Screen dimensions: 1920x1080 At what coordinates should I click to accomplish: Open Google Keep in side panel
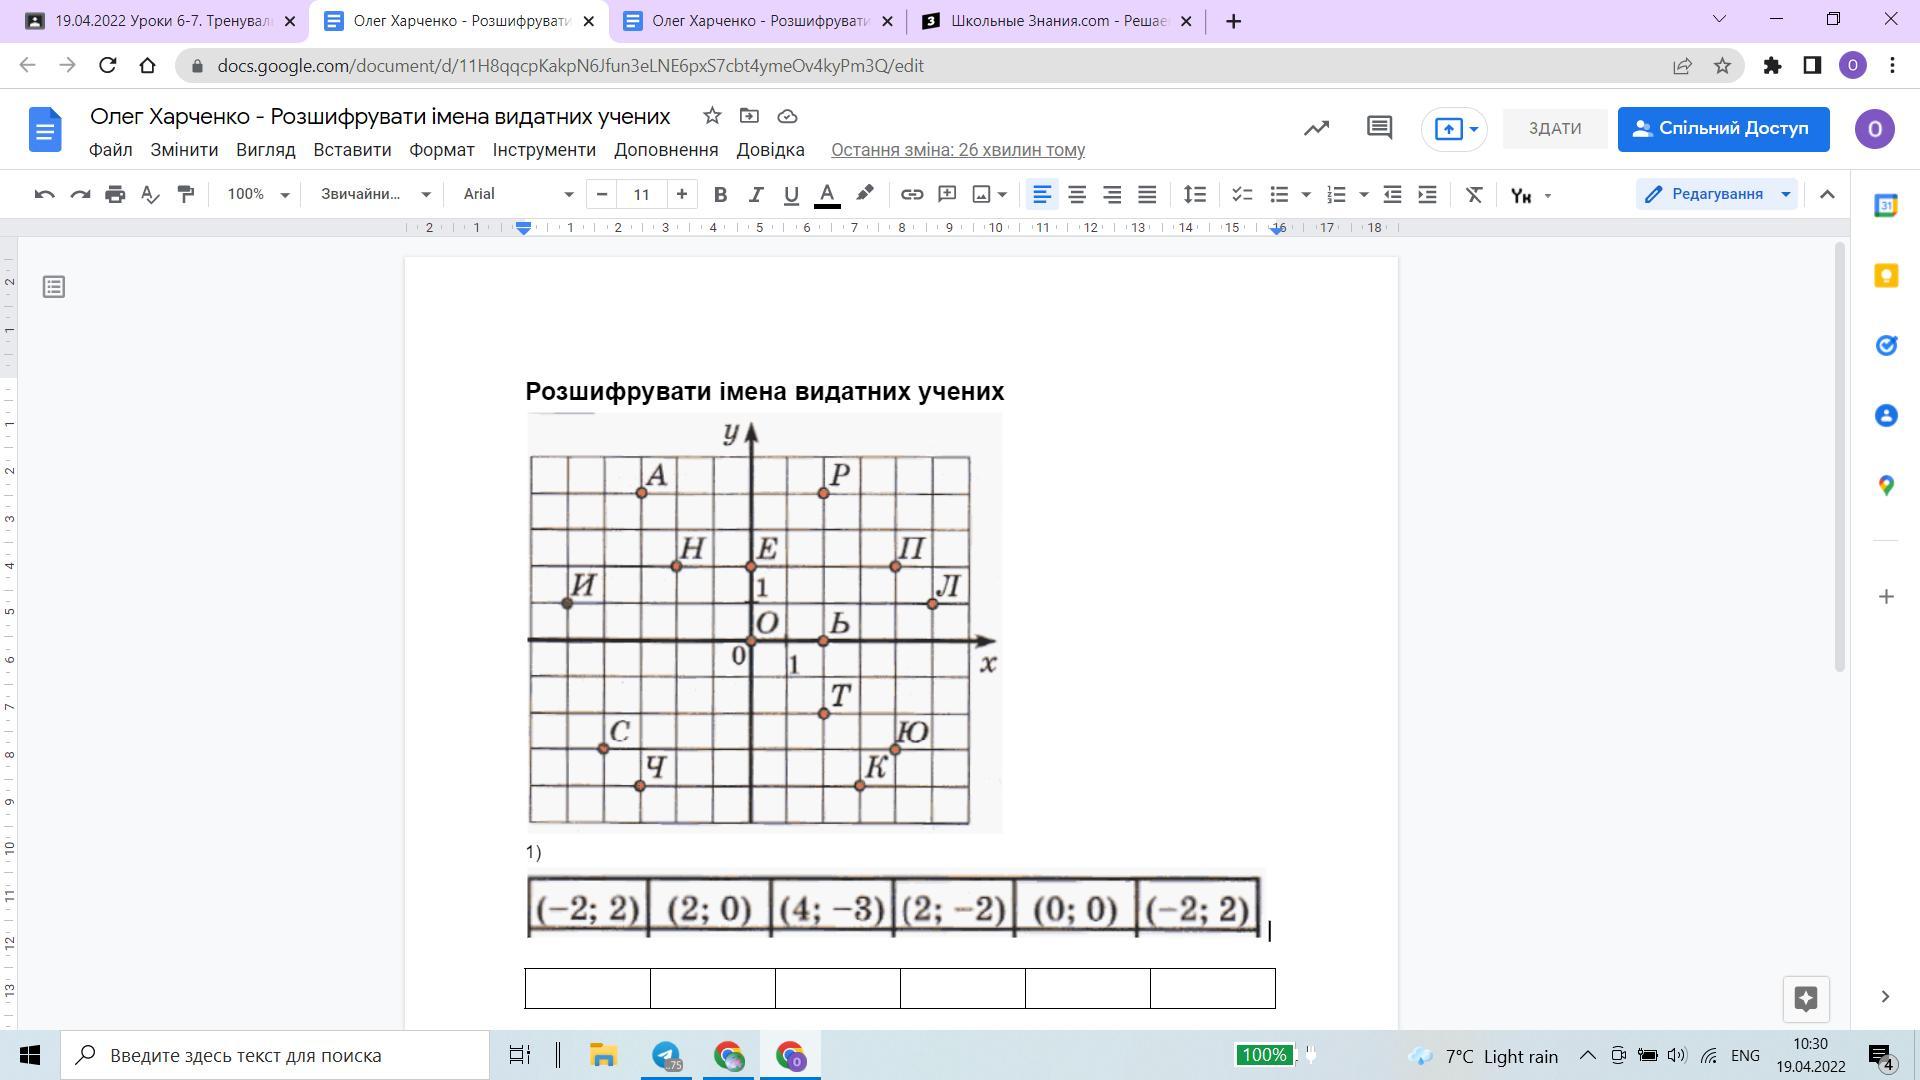1886,276
